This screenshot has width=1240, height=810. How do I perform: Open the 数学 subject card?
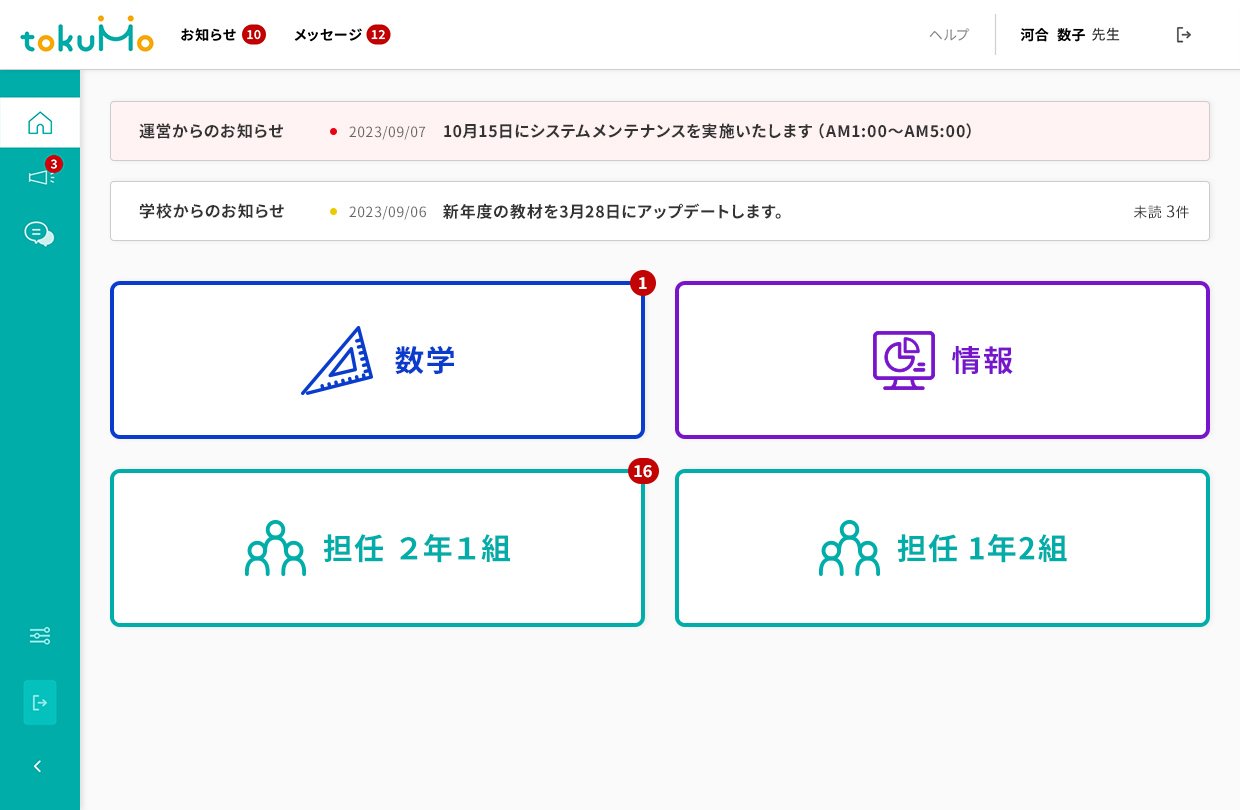tap(377, 360)
